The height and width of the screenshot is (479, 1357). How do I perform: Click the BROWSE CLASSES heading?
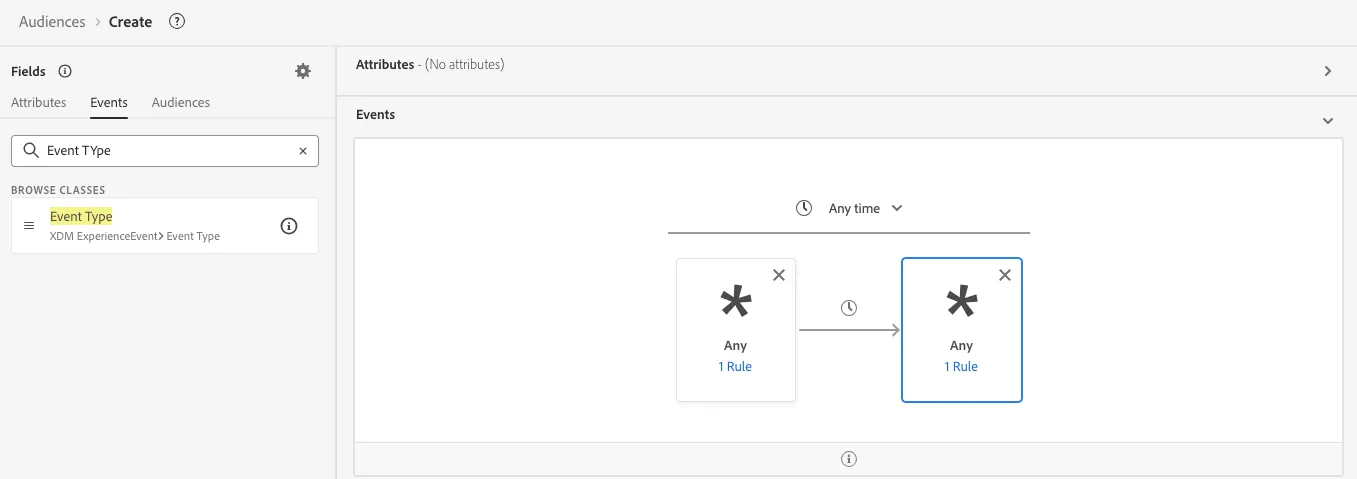click(x=58, y=190)
